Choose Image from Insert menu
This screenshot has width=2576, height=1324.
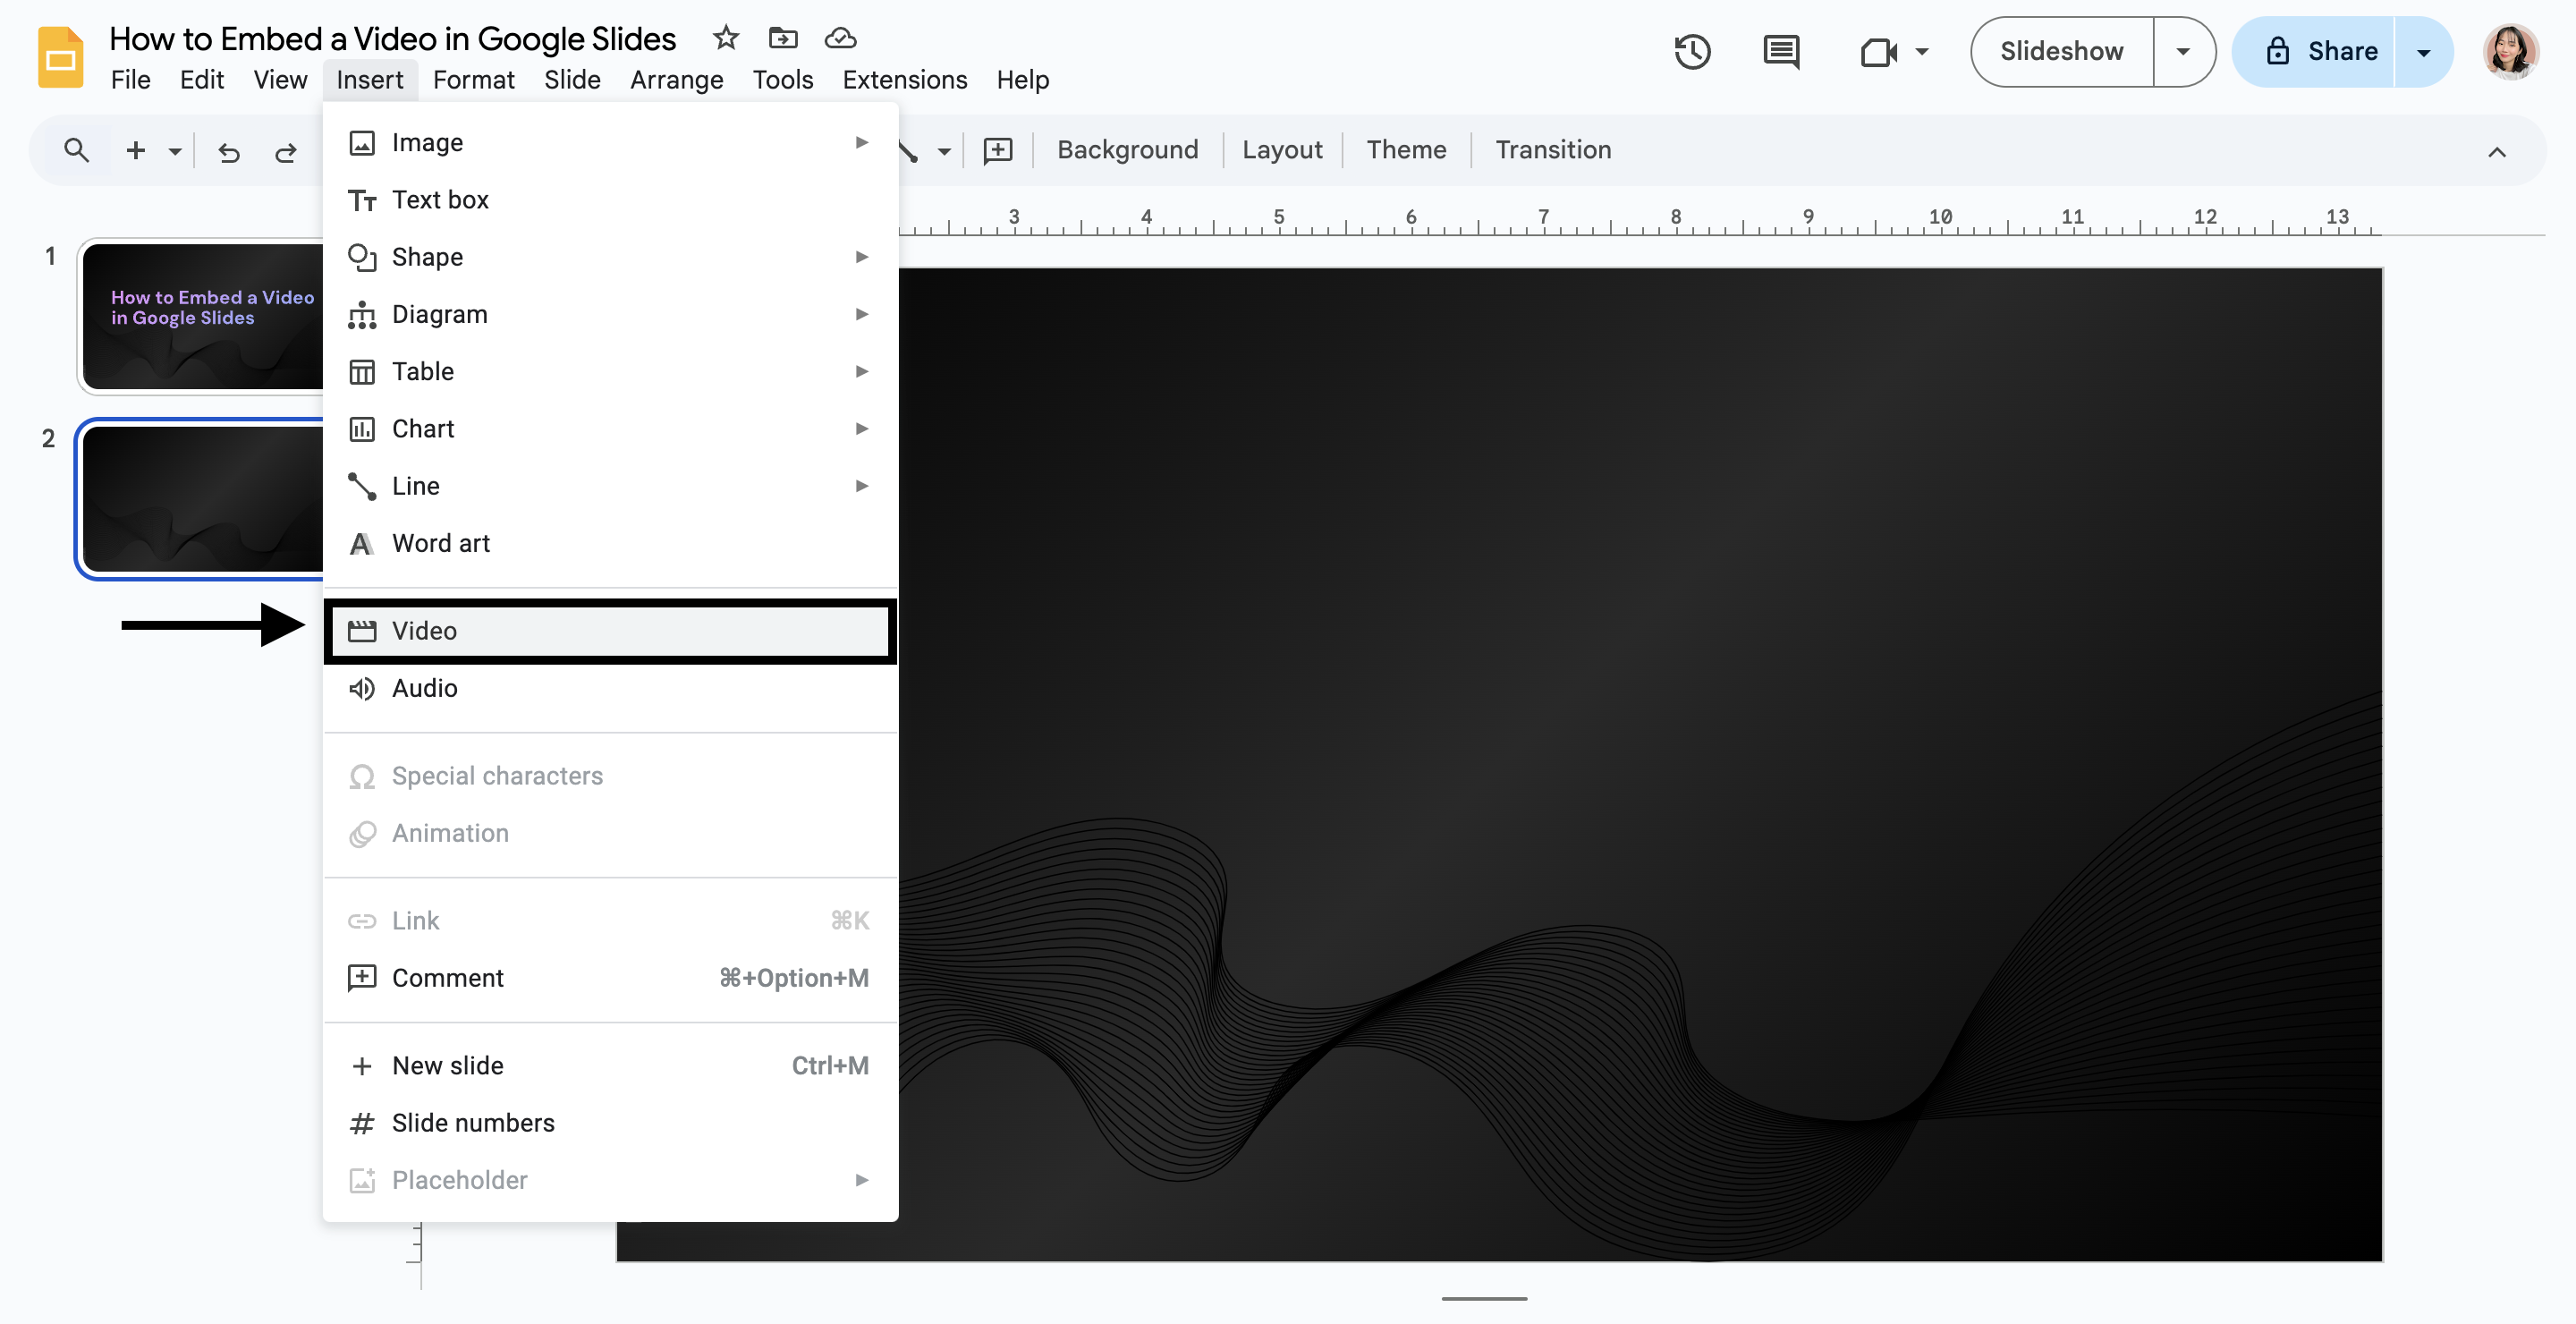(609, 143)
